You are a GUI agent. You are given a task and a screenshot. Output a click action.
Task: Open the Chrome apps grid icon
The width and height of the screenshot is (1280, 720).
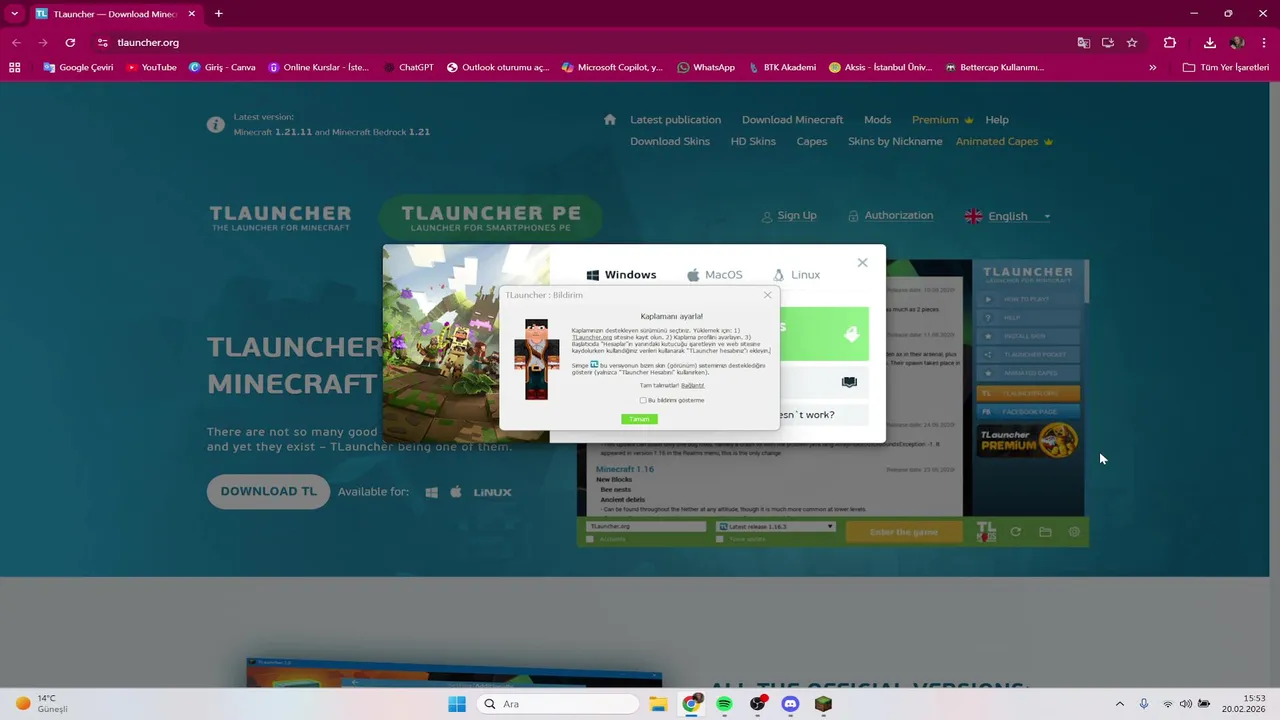point(15,67)
